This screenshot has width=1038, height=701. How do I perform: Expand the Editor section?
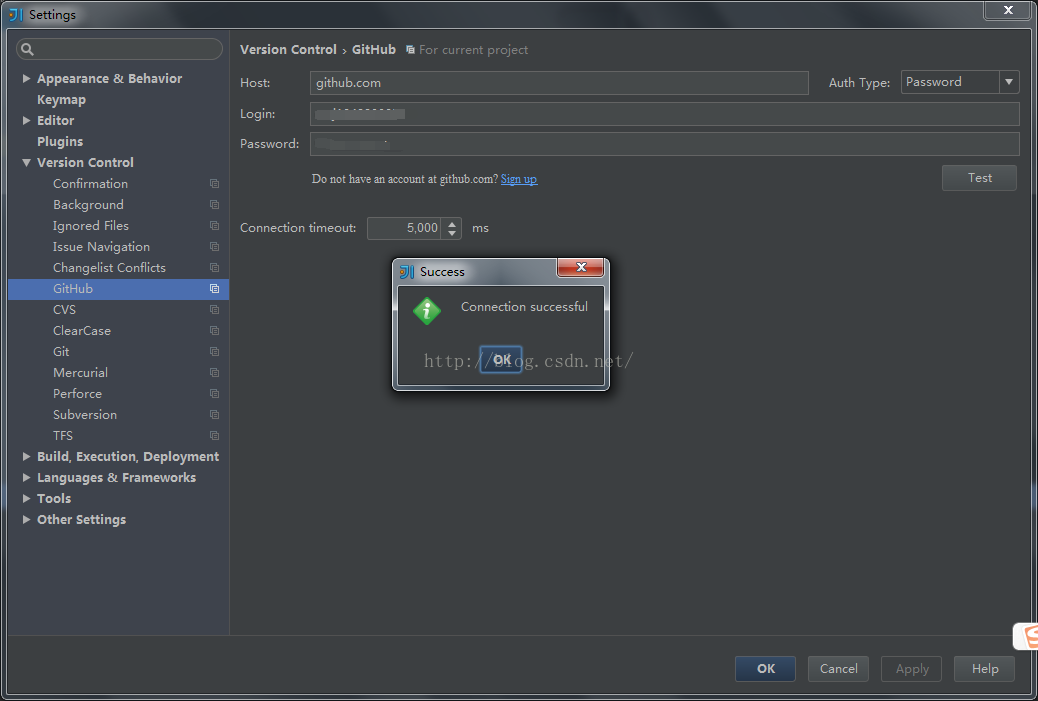pos(26,120)
